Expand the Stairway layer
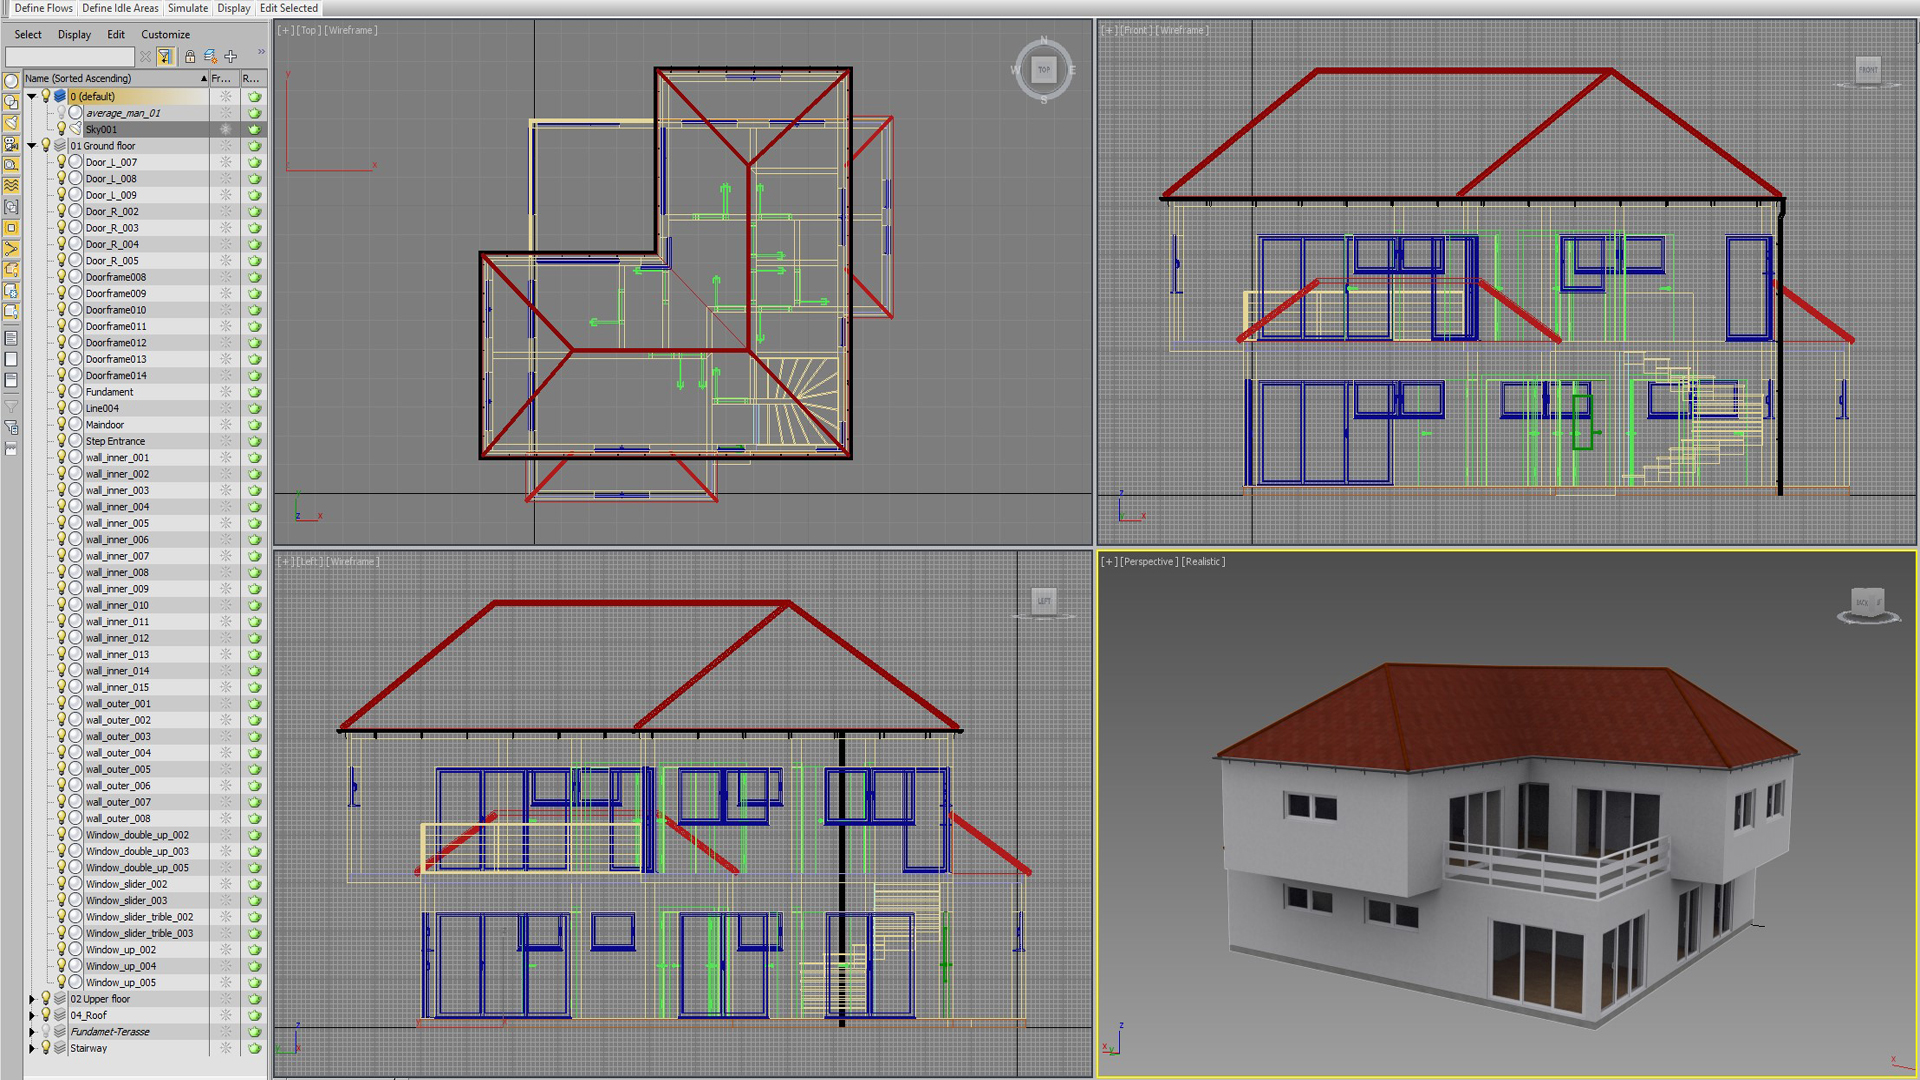Image resolution: width=1920 pixels, height=1080 pixels. (32, 1048)
